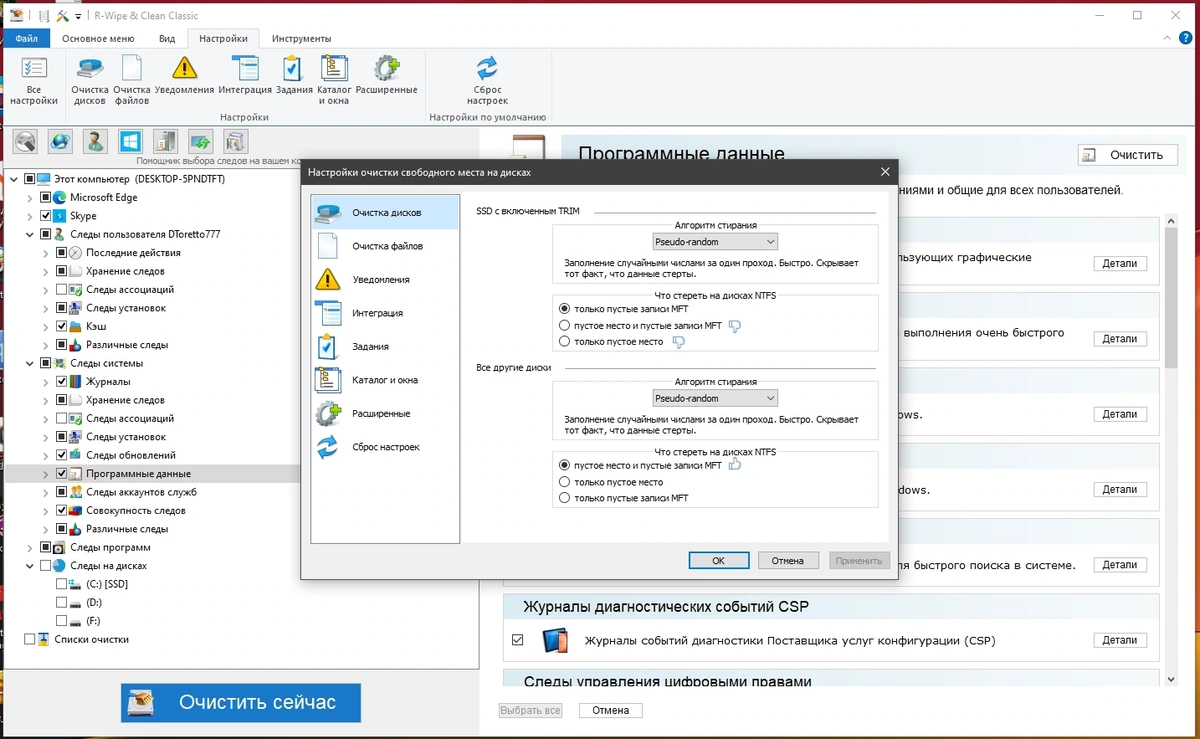Click the Очистить сейчас button
The height and width of the screenshot is (739, 1200).
click(x=241, y=702)
